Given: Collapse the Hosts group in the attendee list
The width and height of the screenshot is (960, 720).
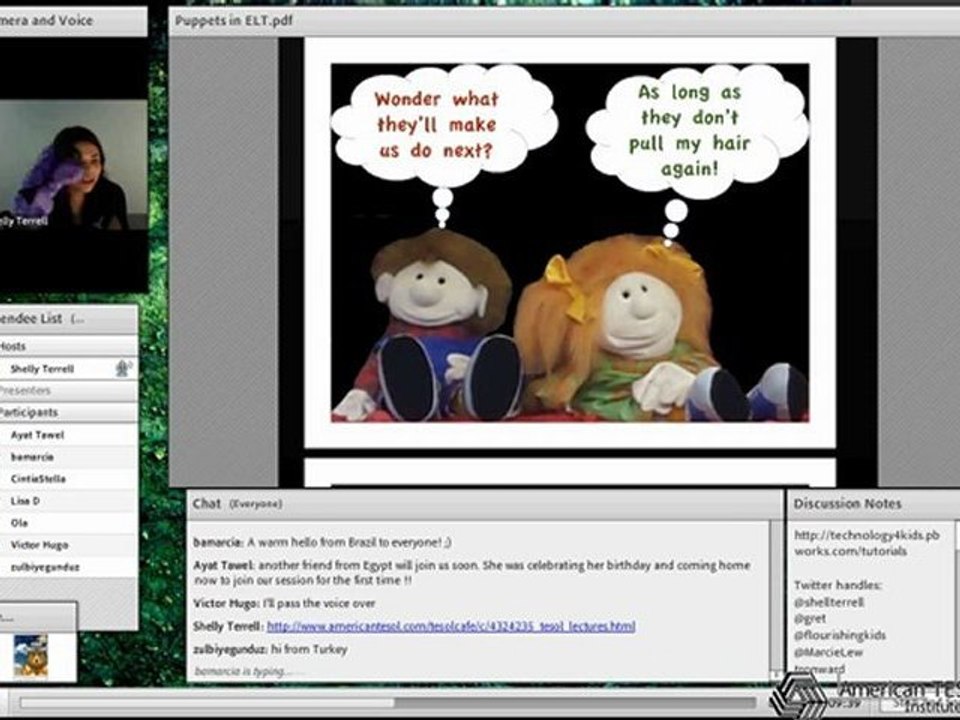Looking at the screenshot, I should click(x=69, y=346).
